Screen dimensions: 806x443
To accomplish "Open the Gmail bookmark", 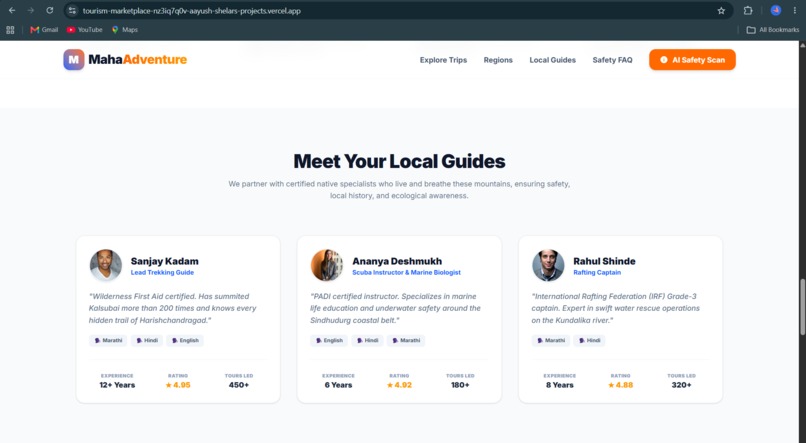I will (x=44, y=30).
